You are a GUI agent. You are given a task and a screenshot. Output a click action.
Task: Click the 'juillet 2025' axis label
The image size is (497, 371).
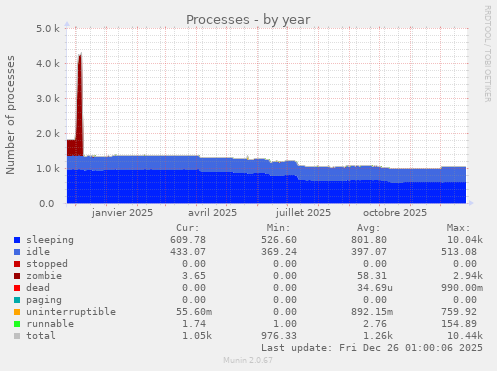click(303, 213)
